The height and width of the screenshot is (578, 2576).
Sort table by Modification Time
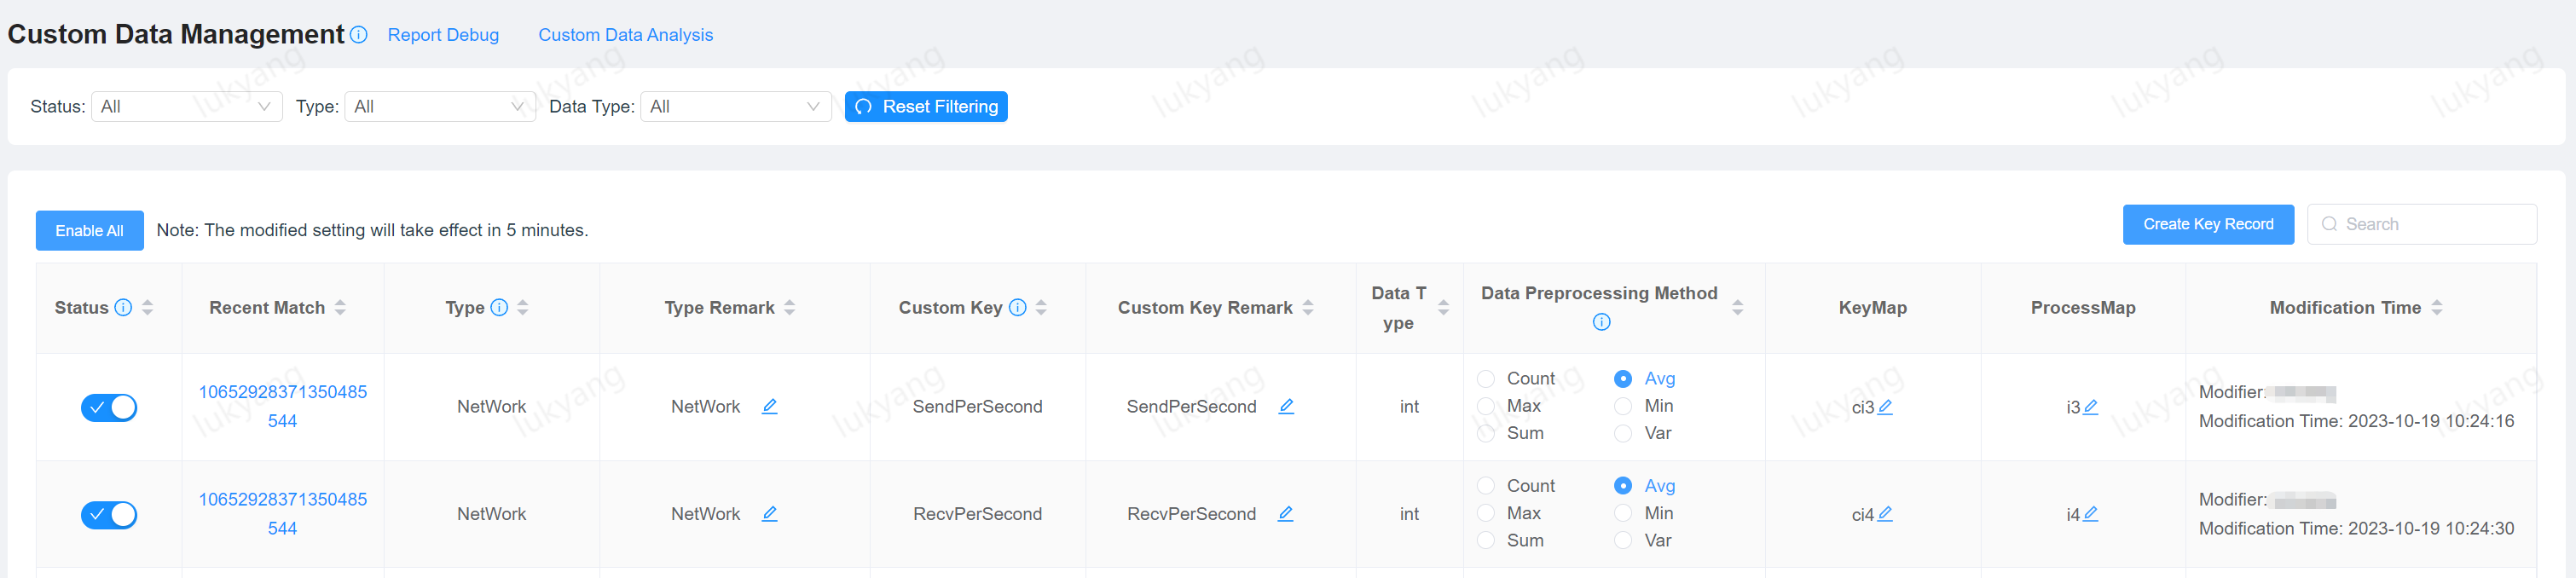[x=2436, y=308]
